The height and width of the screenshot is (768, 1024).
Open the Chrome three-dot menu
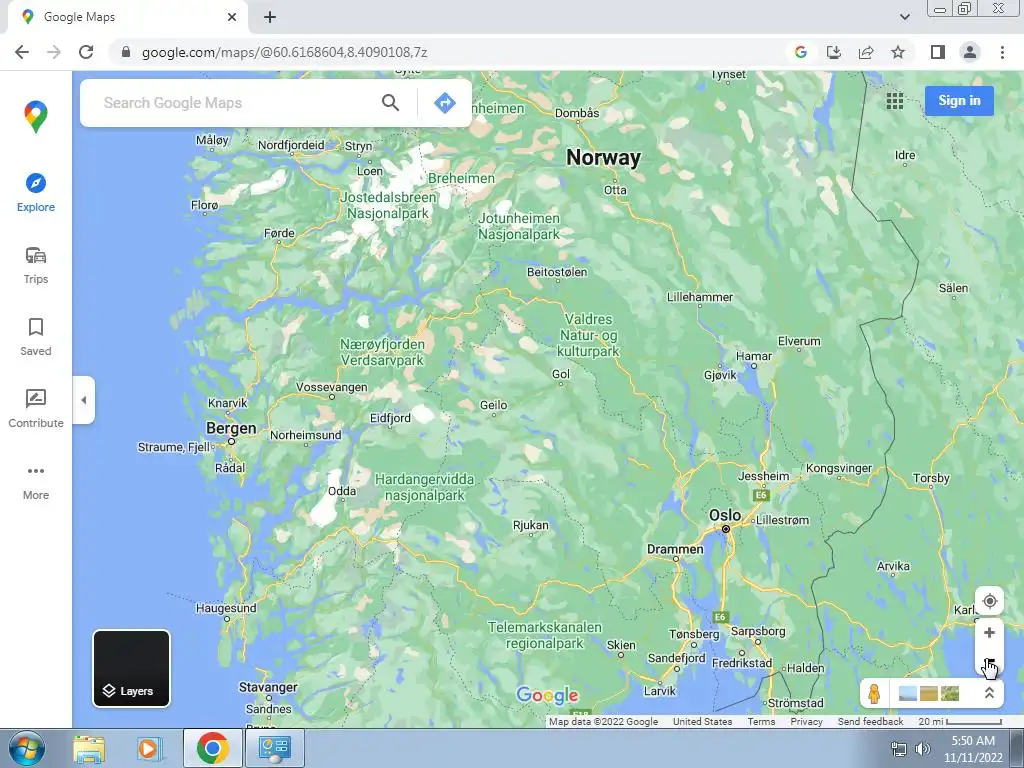point(1002,52)
